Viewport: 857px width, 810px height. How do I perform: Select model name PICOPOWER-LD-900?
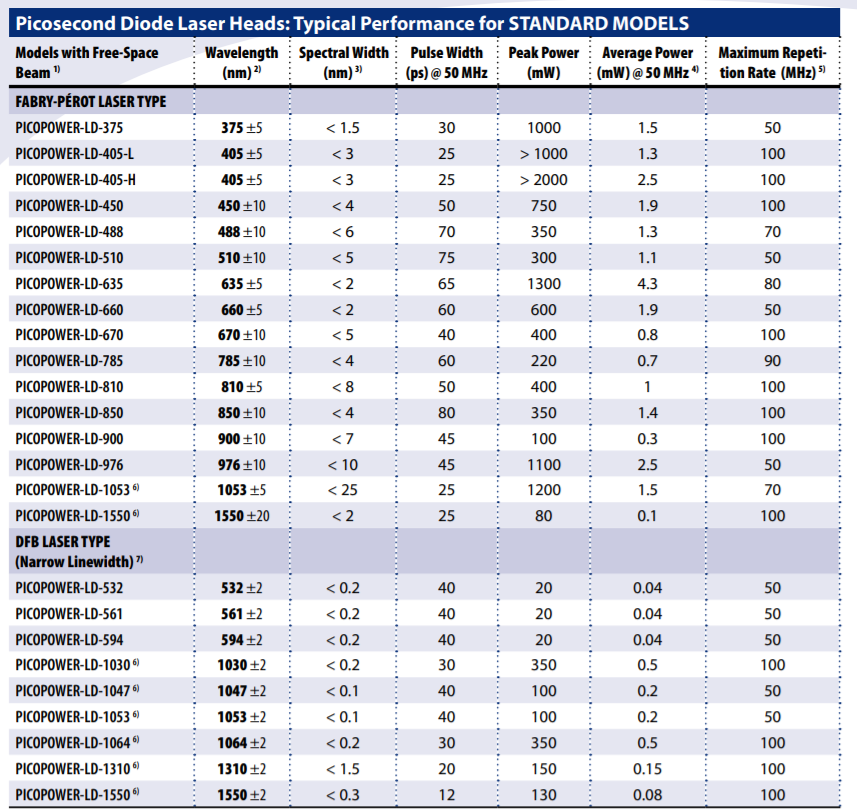pos(69,439)
